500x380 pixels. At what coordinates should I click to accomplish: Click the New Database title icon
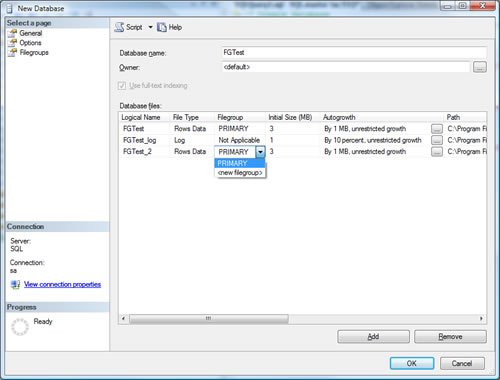9,9
